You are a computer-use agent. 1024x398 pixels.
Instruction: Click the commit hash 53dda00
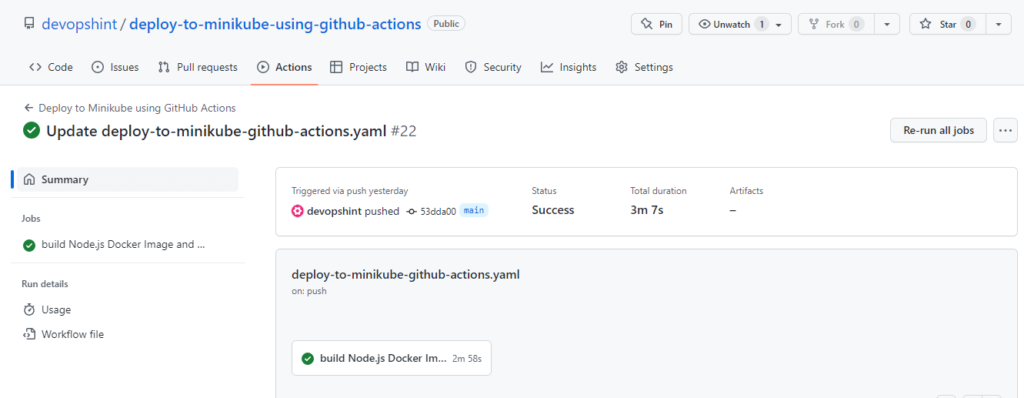click(438, 211)
